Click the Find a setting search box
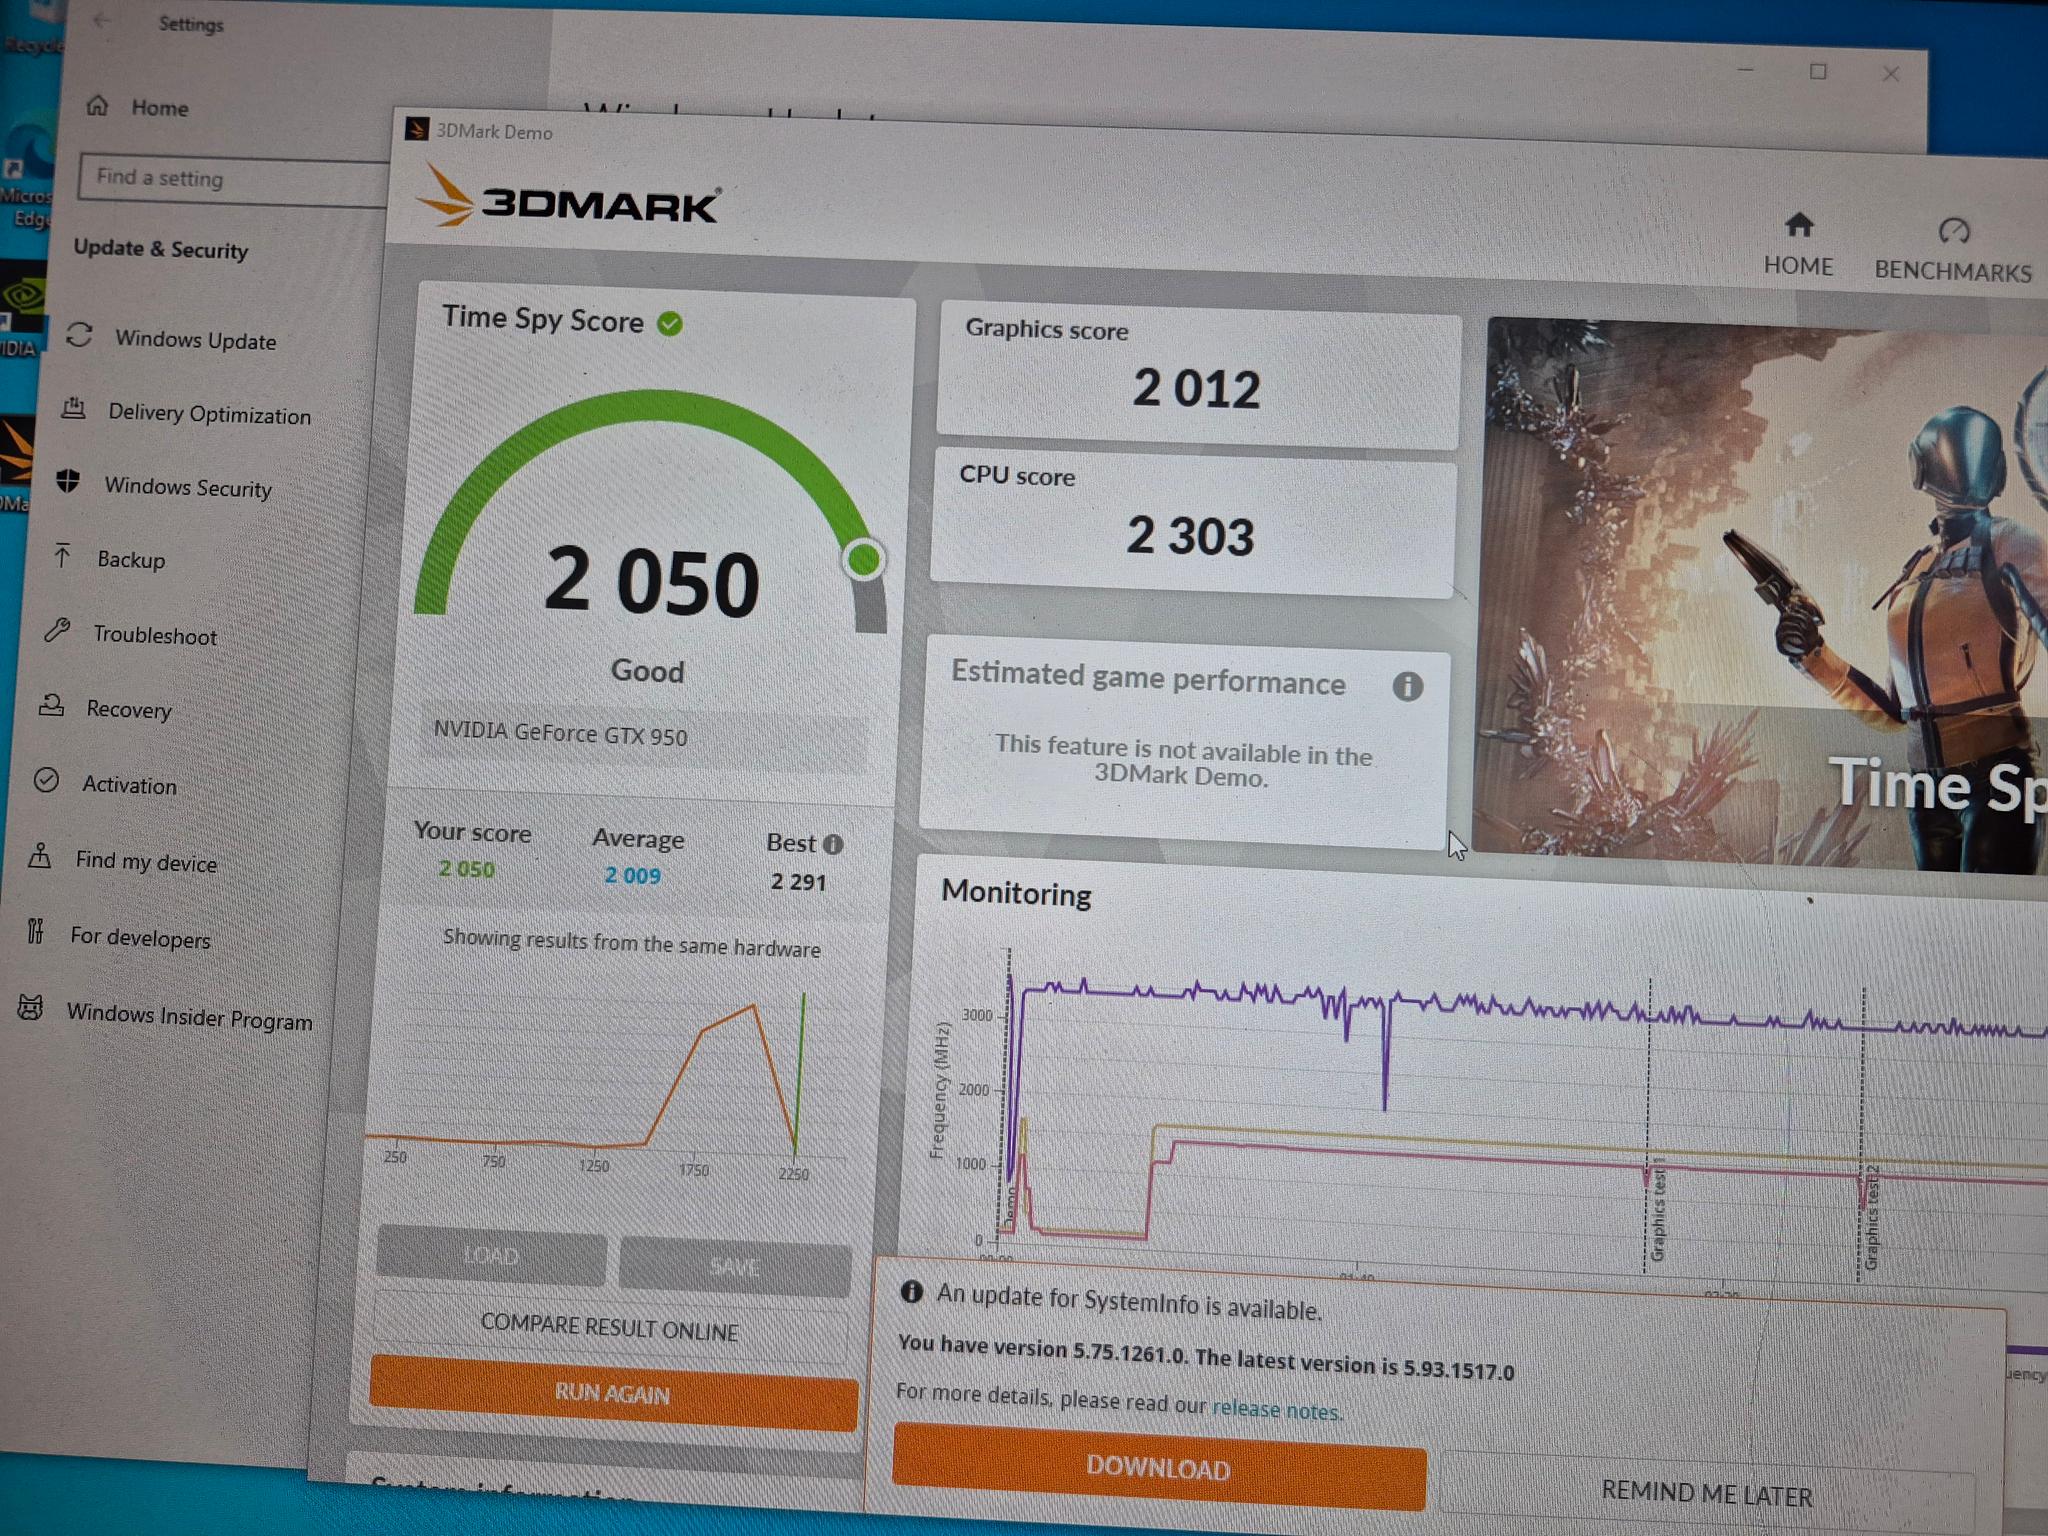This screenshot has width=2048, height=1536. pyautogui.click(x=235, y=180)
